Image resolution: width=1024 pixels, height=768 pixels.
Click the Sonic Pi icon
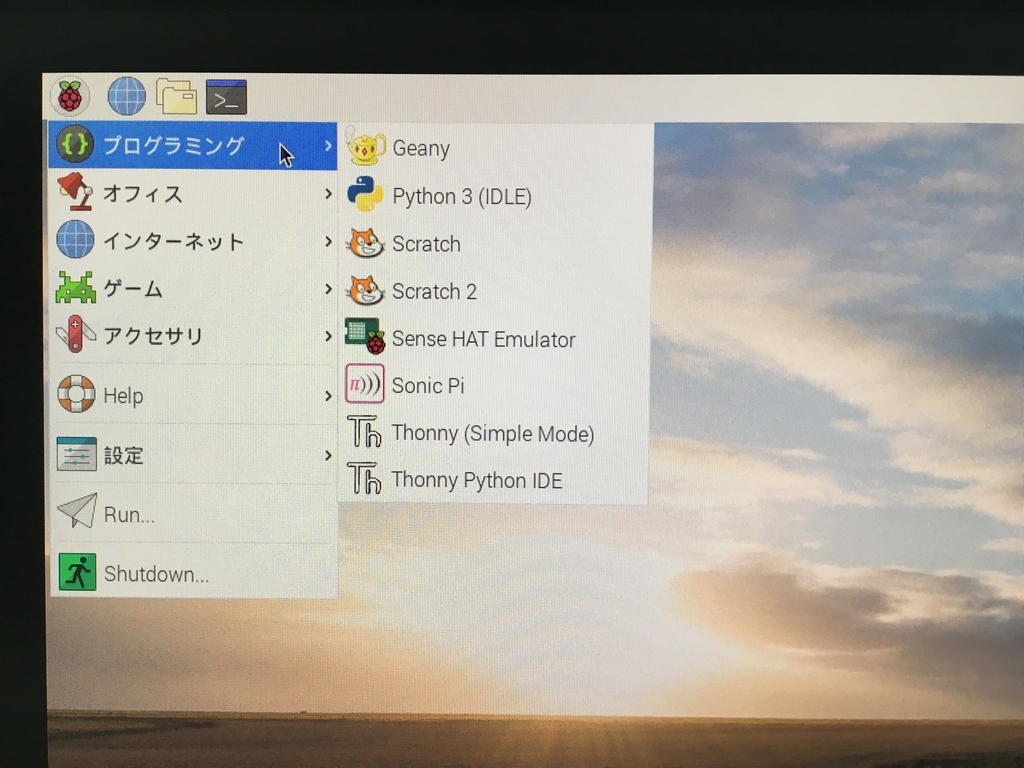point(364,384)
